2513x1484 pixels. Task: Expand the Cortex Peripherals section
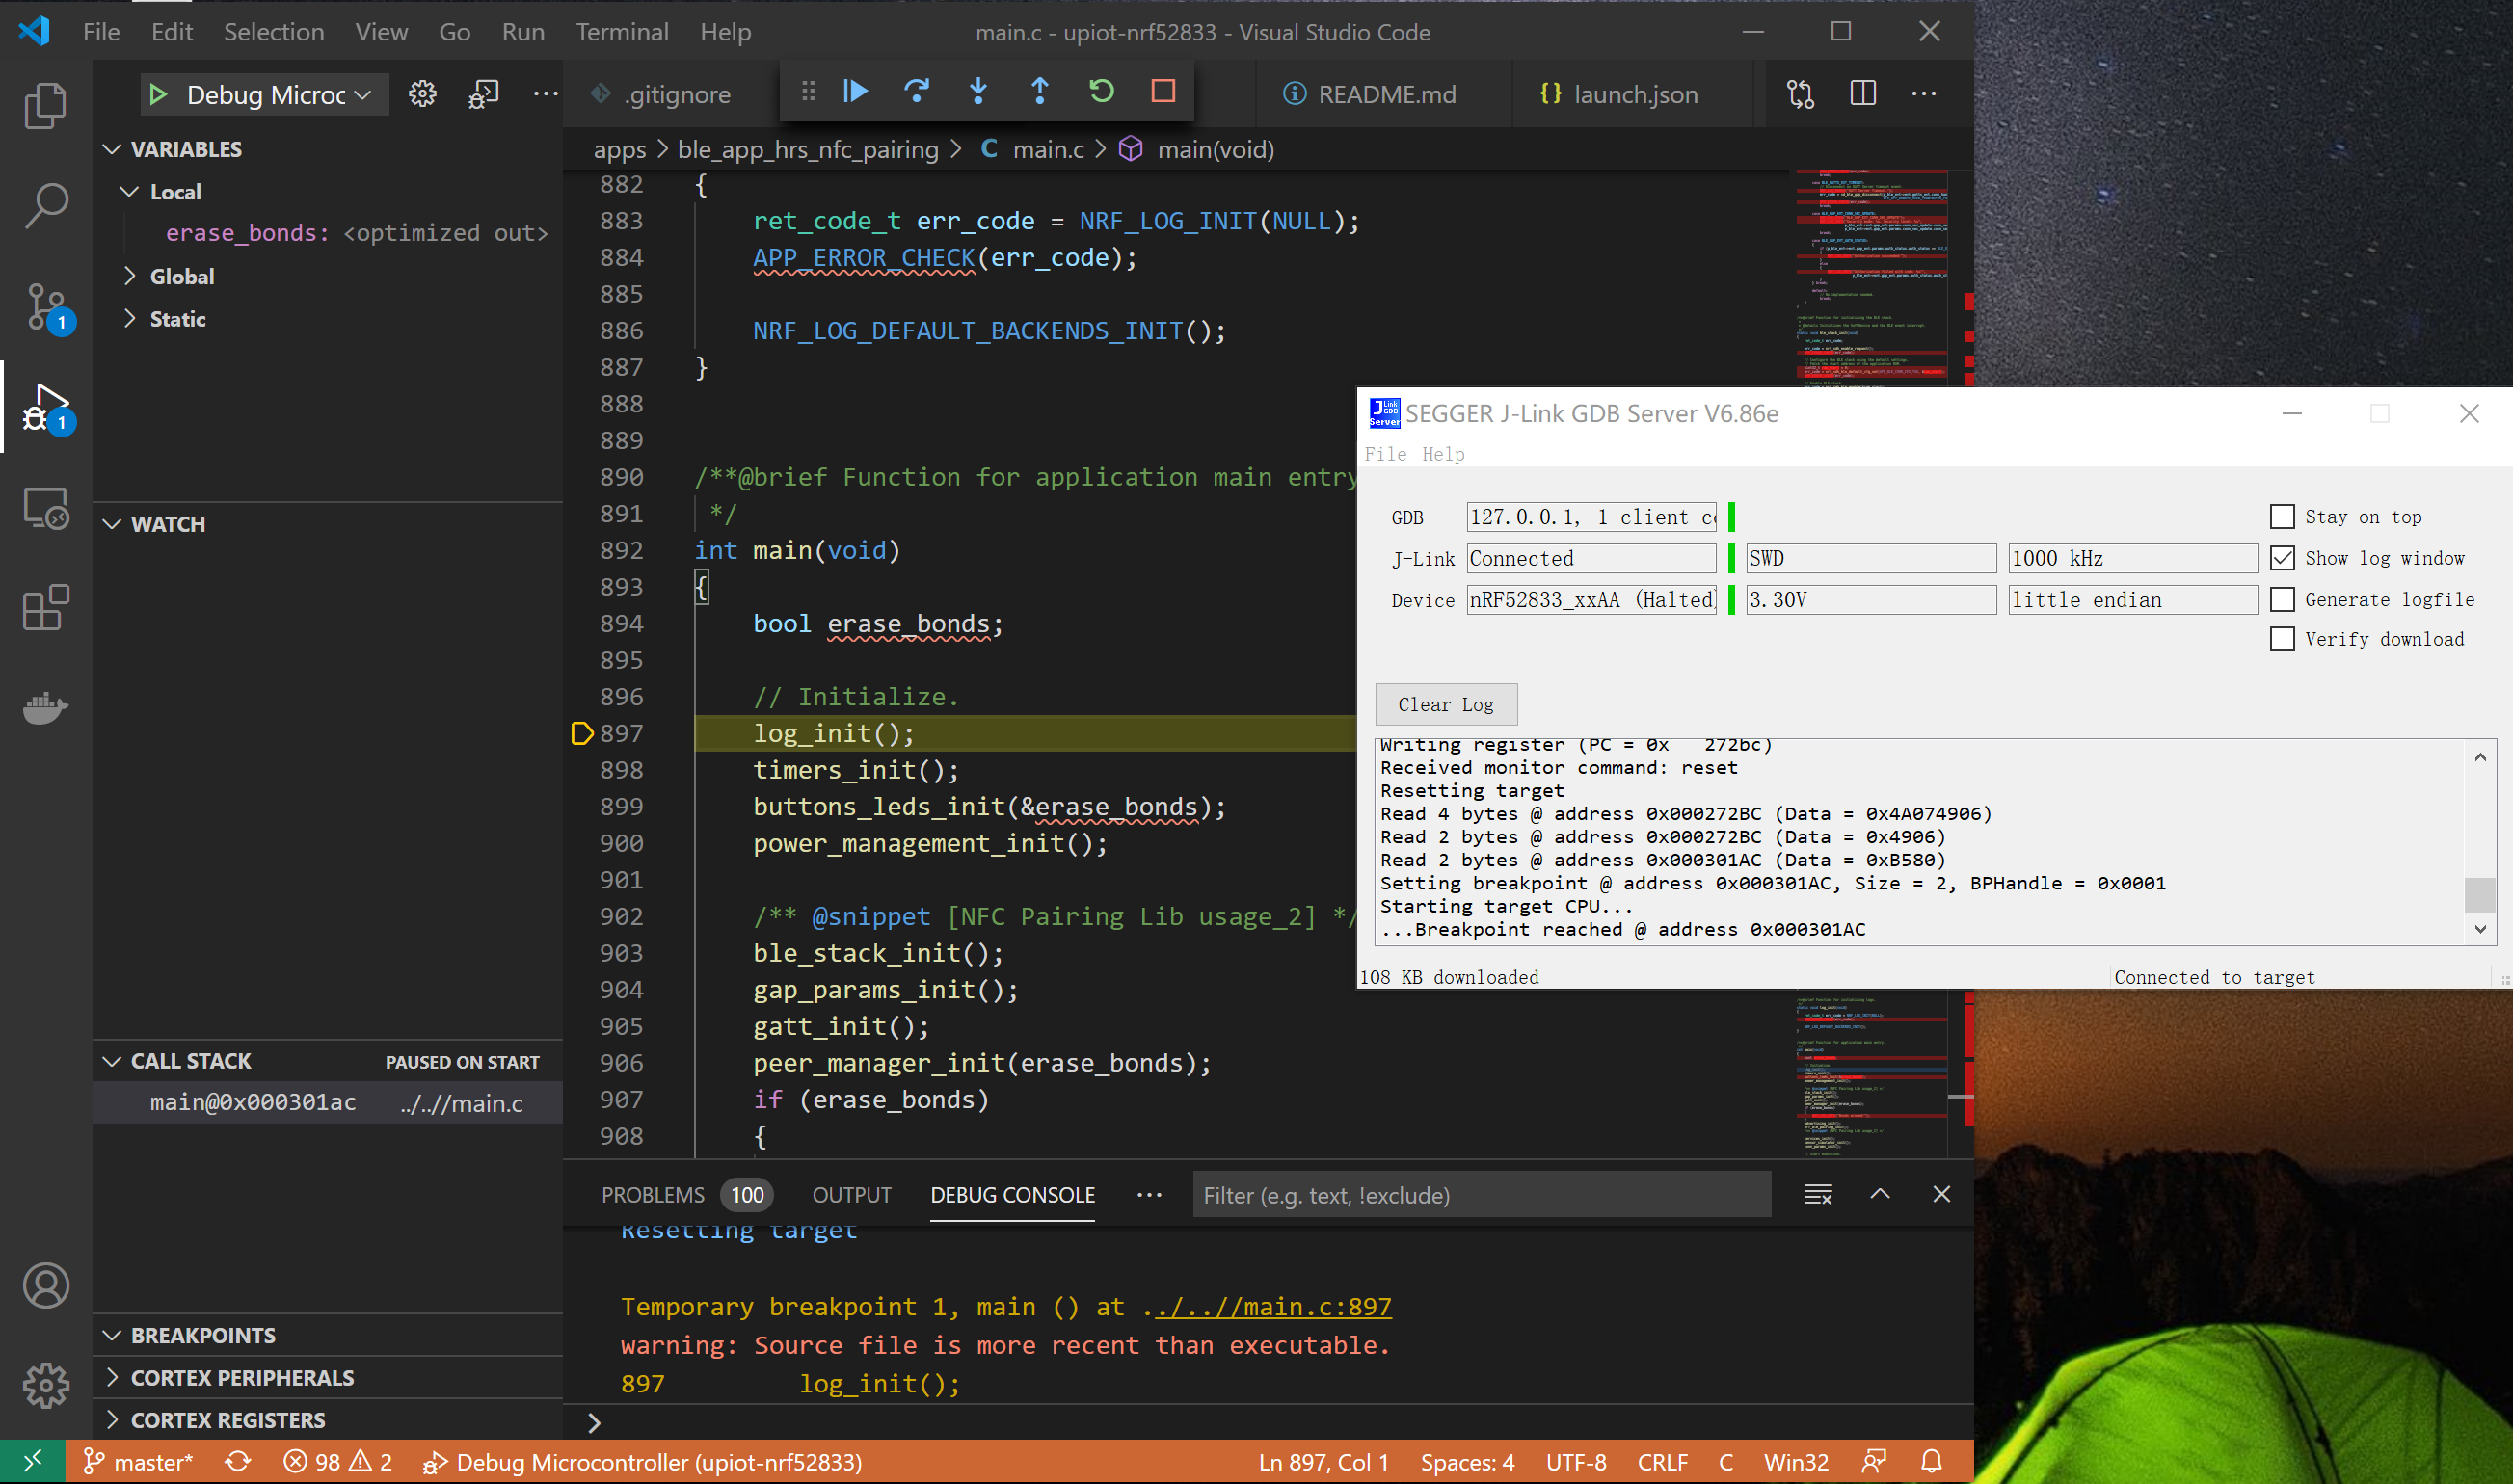242,1377
